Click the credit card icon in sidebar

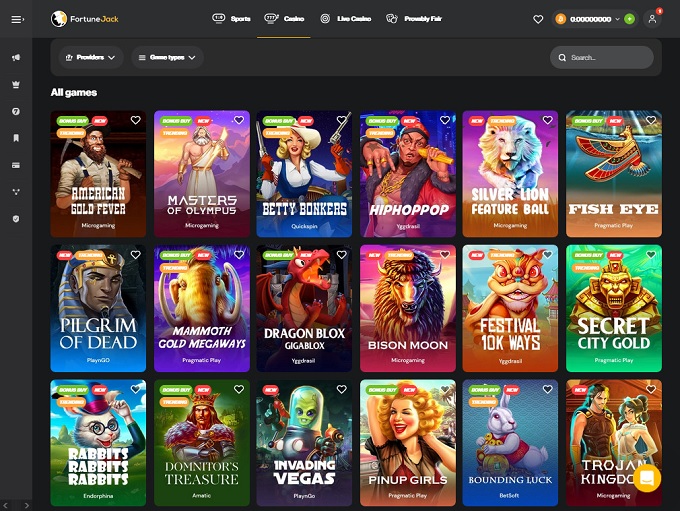pyautogui.click(x=16, y=165)
